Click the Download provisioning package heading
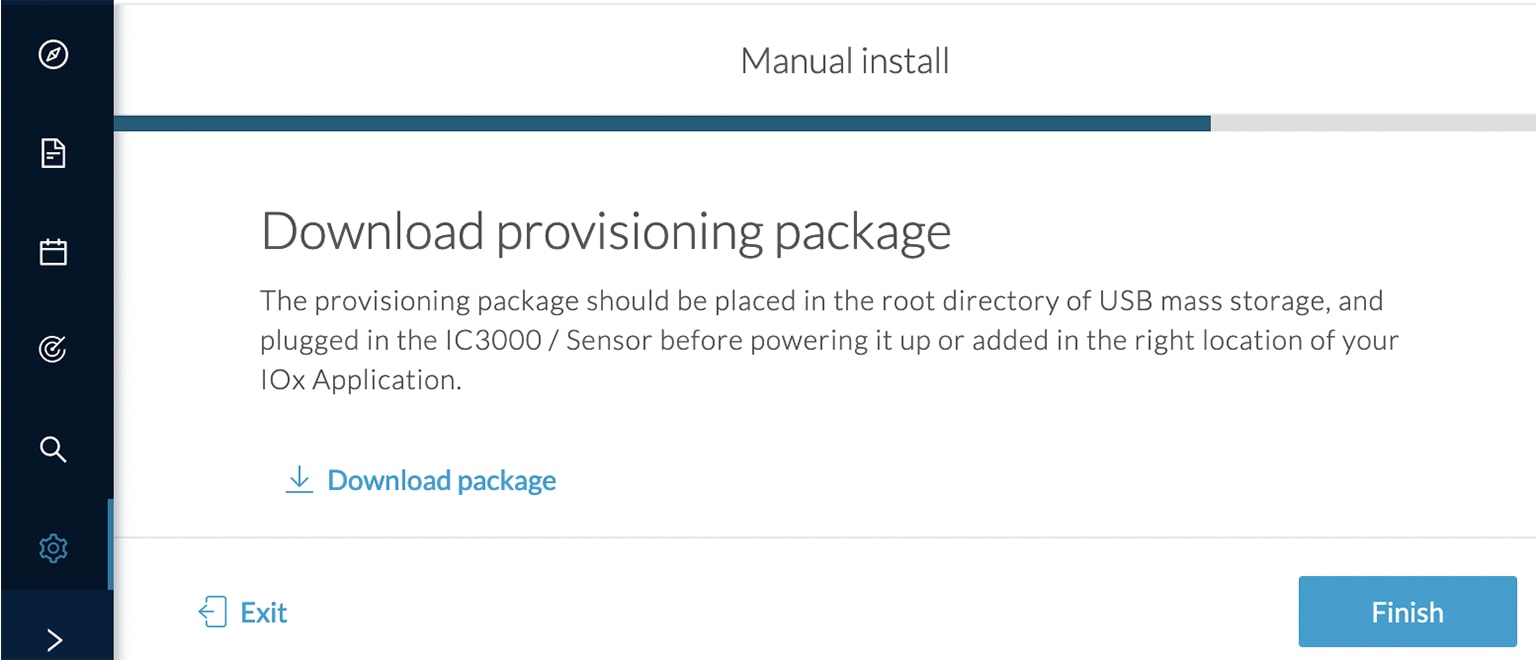This screenshot has height=660, width=1536. pos(606,231)
